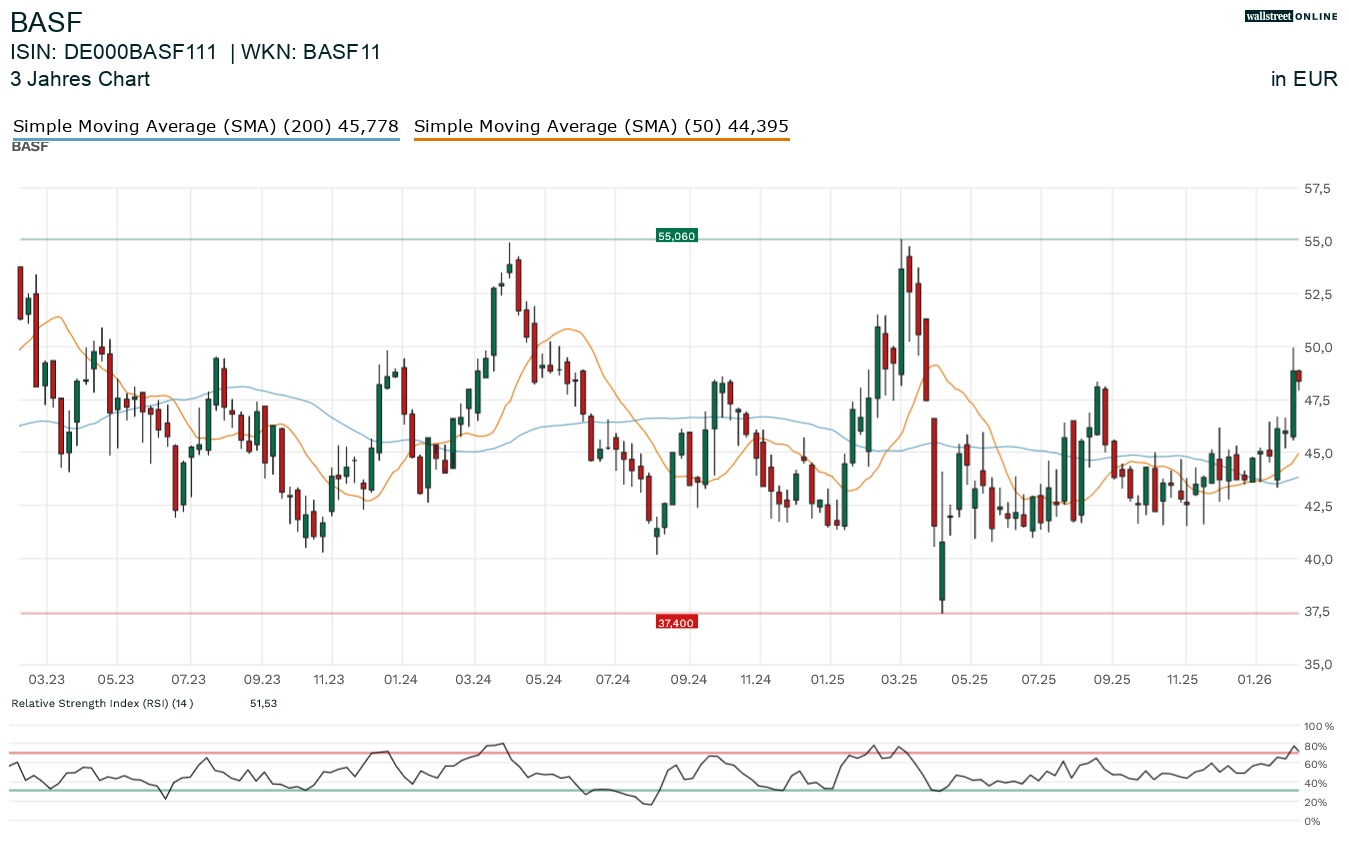
Task: Toggle the BASF price series visibility
Action: (x=29, y=146)
